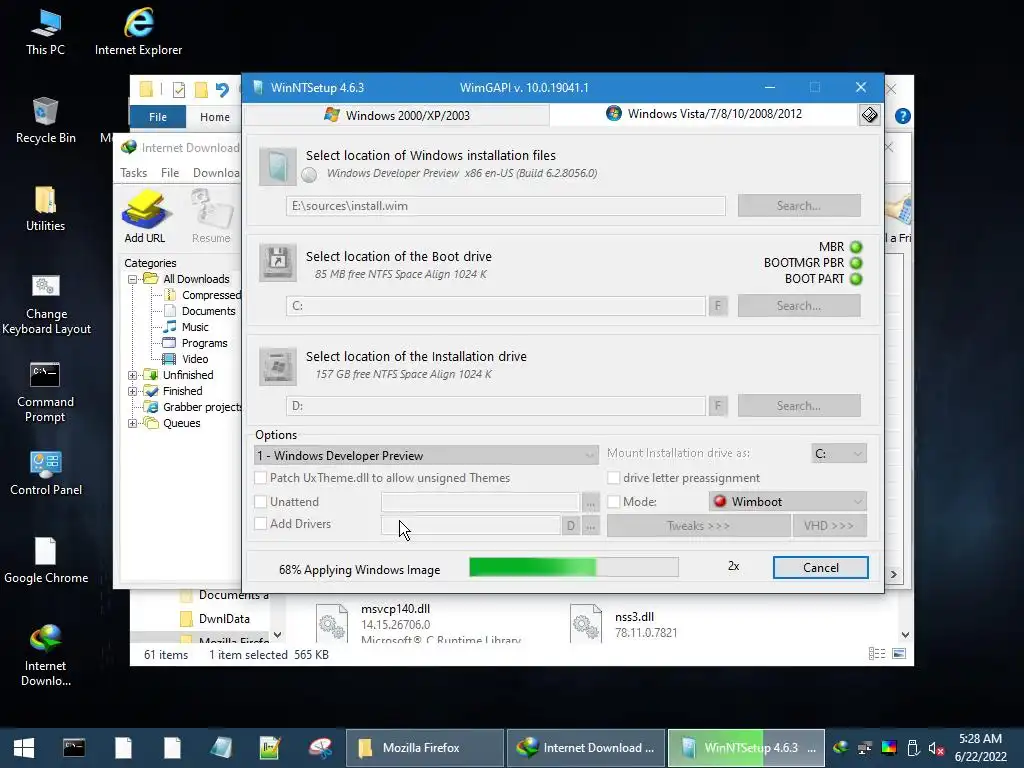The height and width of the screenshot is (768, 1024).
Task: Open Home tab in Explorer ribbon
Action: click(x=215, y=117)
